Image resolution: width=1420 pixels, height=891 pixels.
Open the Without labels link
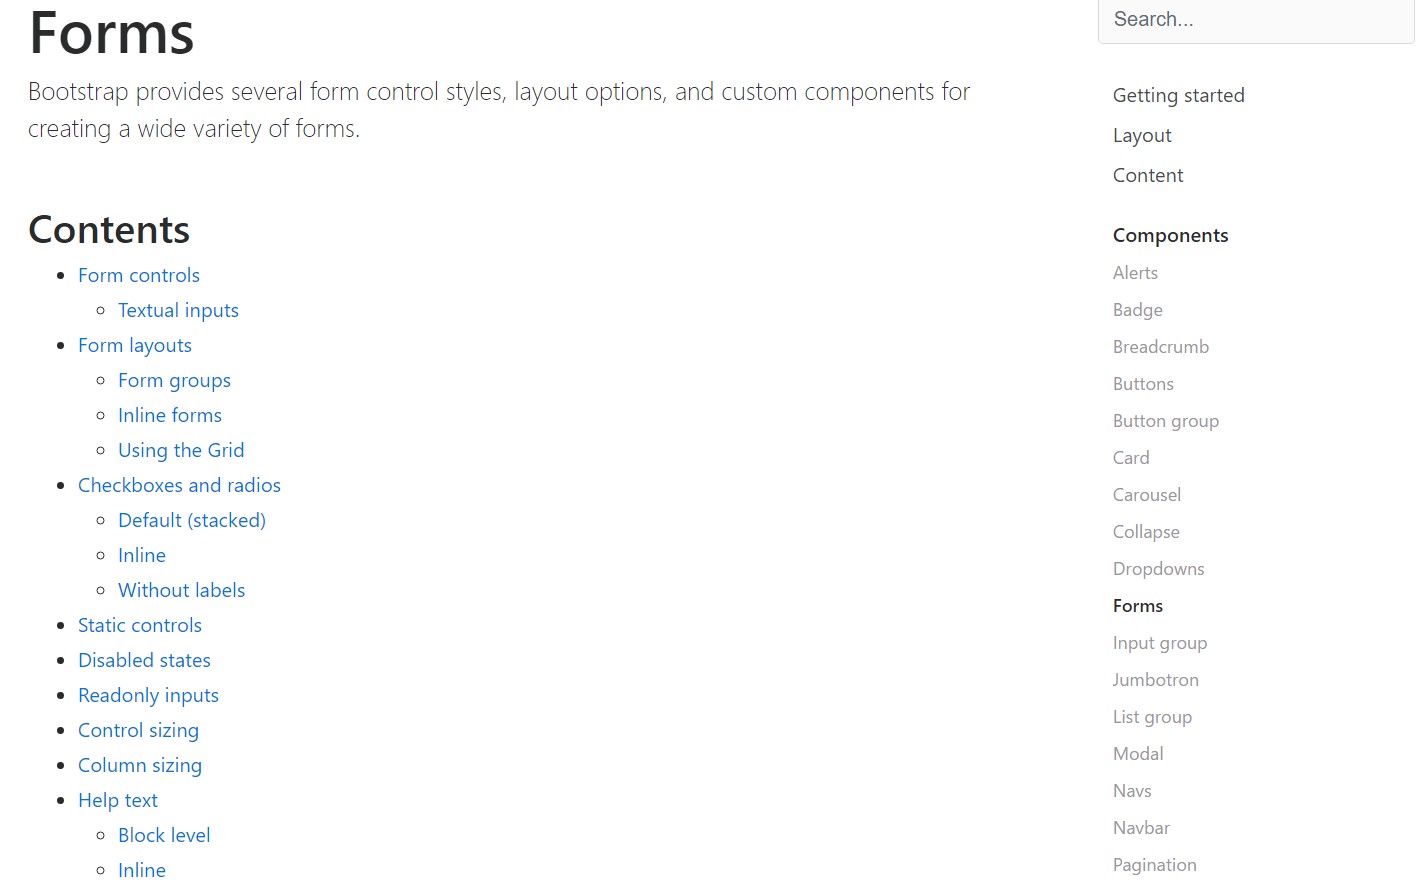181,590
